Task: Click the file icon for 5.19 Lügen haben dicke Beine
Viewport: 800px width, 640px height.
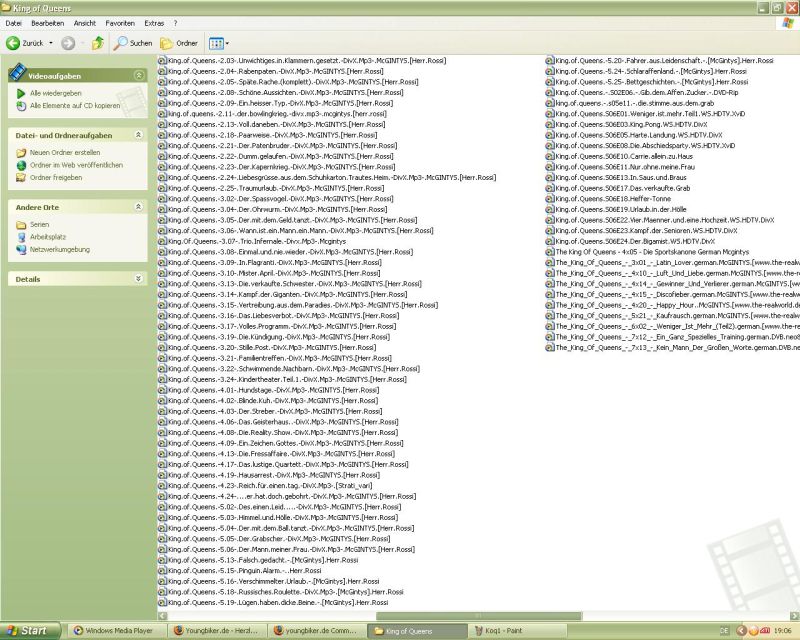Action: (x=162, y=602)
